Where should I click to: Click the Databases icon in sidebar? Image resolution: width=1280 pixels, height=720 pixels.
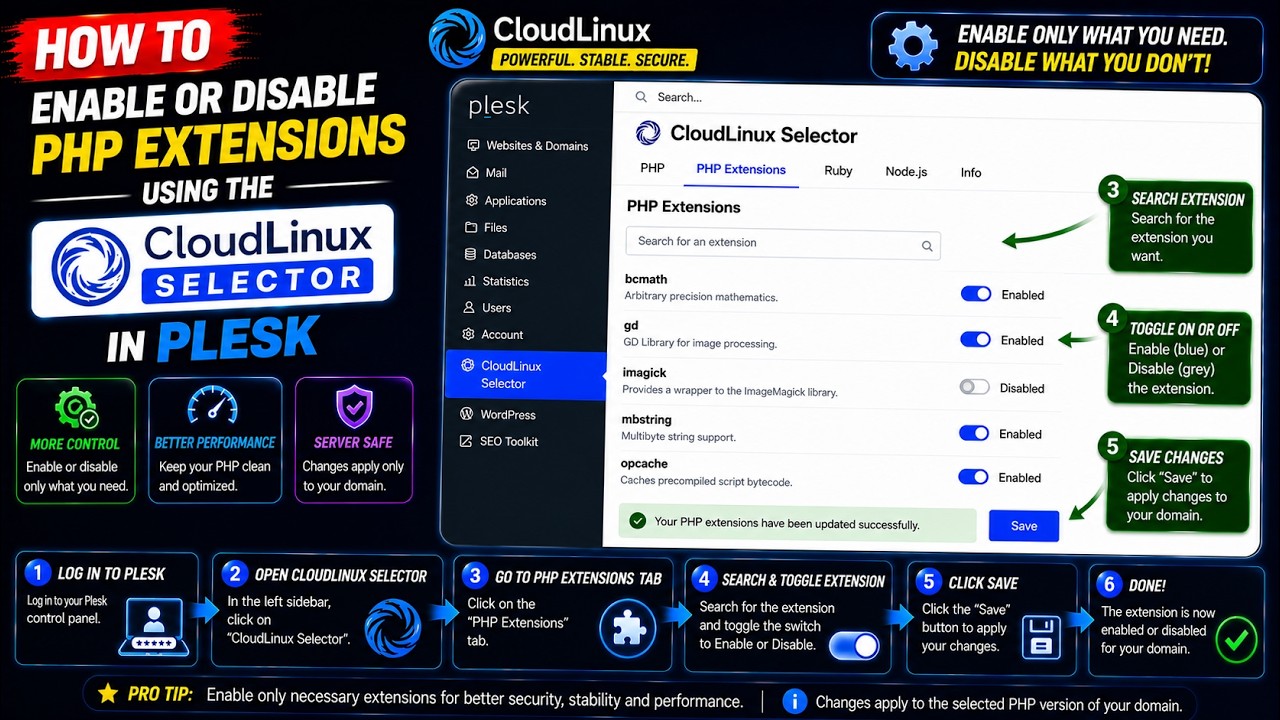tap(470, 254)
